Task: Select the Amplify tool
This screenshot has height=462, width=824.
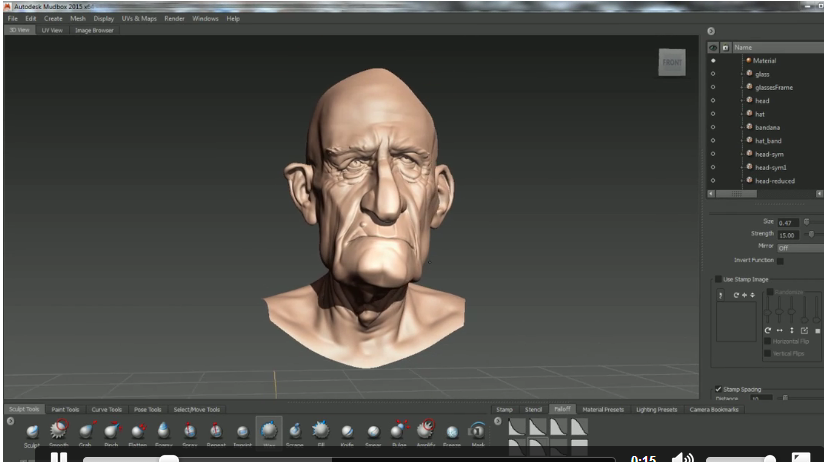Action: coord(426,429)
